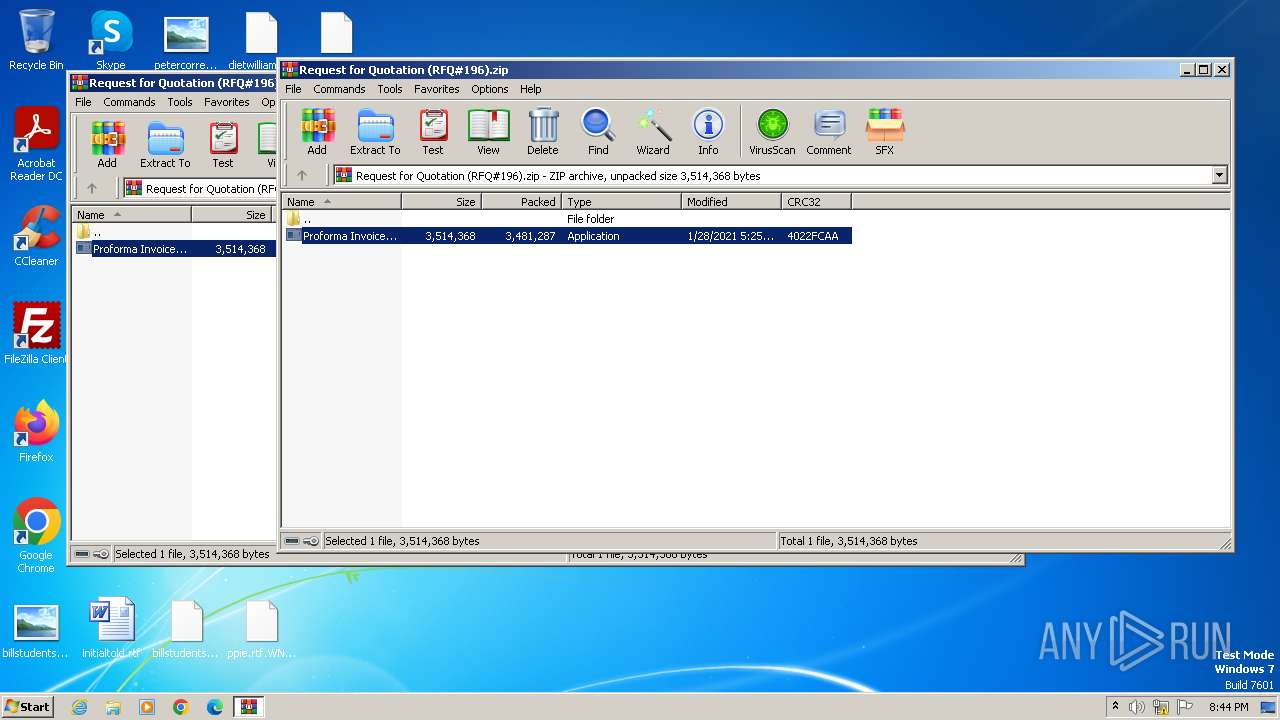Open the Favorites menu in front WinRAR
This screenshot has height=720, width=1280.
pyautogui.click(x=437, y=89)
